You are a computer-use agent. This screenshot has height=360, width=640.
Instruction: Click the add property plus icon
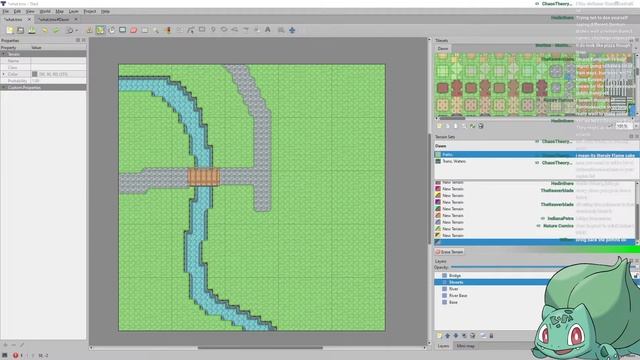[x=5, y=345]
